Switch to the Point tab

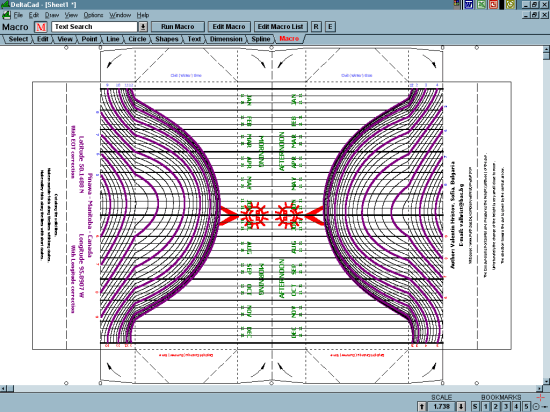pos(89,39)
